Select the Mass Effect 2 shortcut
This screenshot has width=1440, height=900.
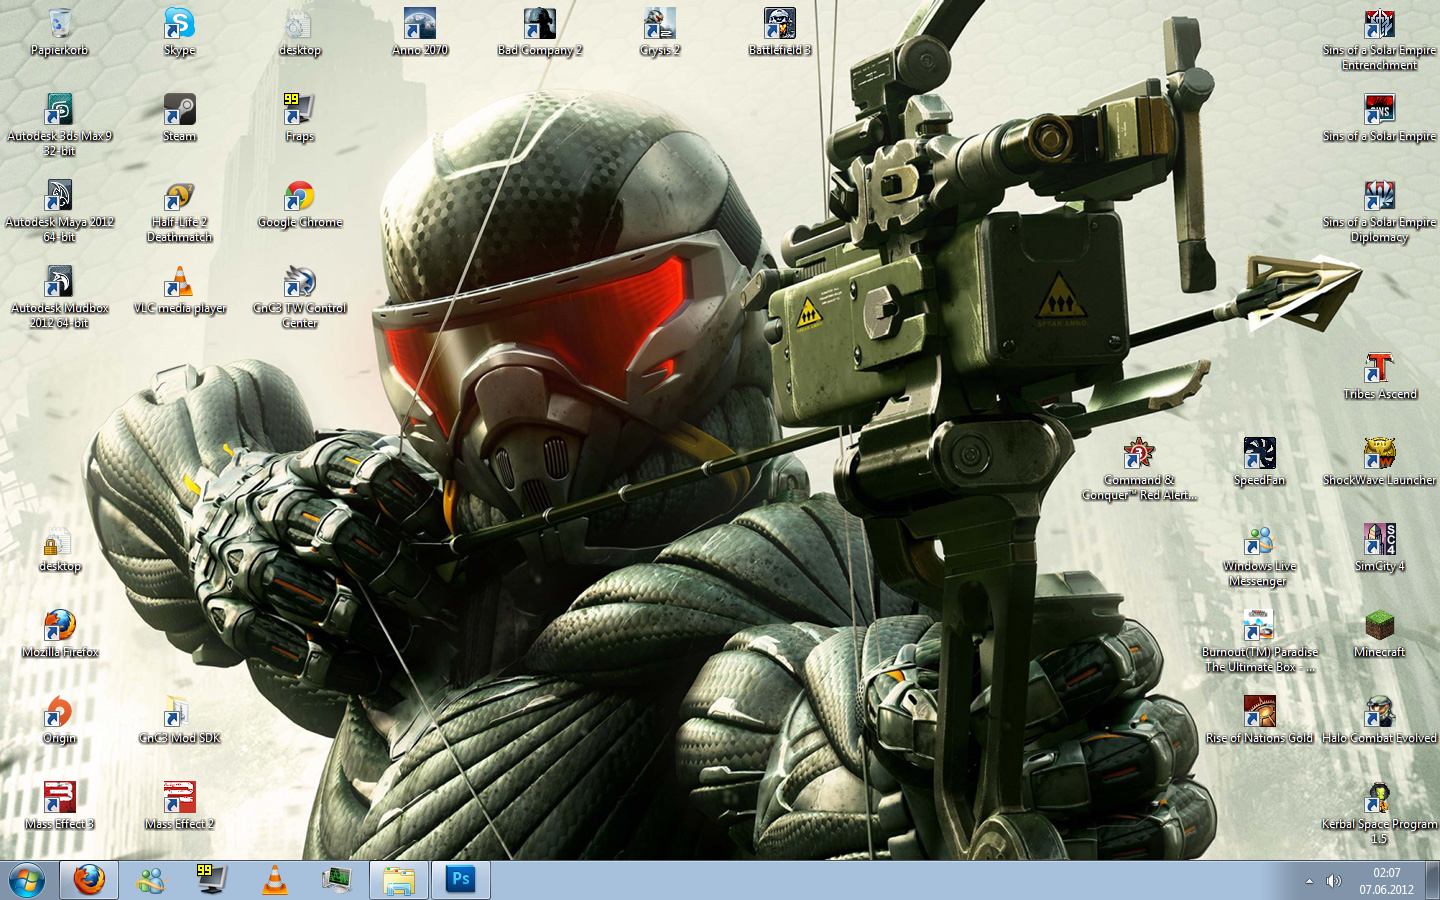click(179, 806)
